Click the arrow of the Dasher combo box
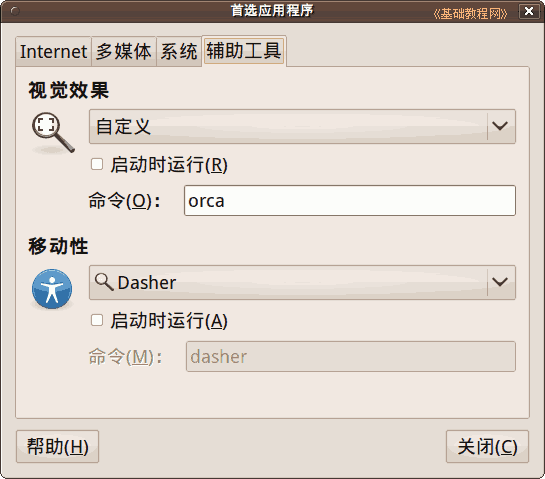This screenshot has height=479, width=545. coord(501,282)
